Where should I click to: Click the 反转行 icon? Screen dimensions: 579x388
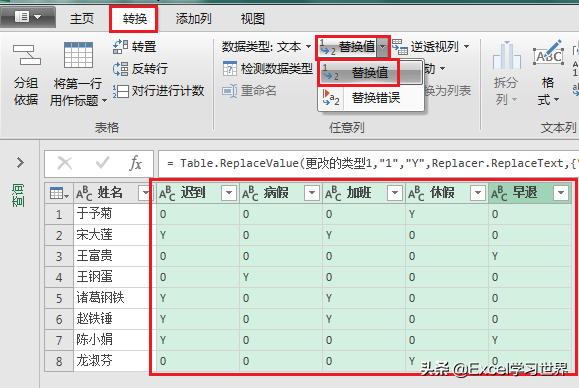pyautogui.click(x=120, y=69)
